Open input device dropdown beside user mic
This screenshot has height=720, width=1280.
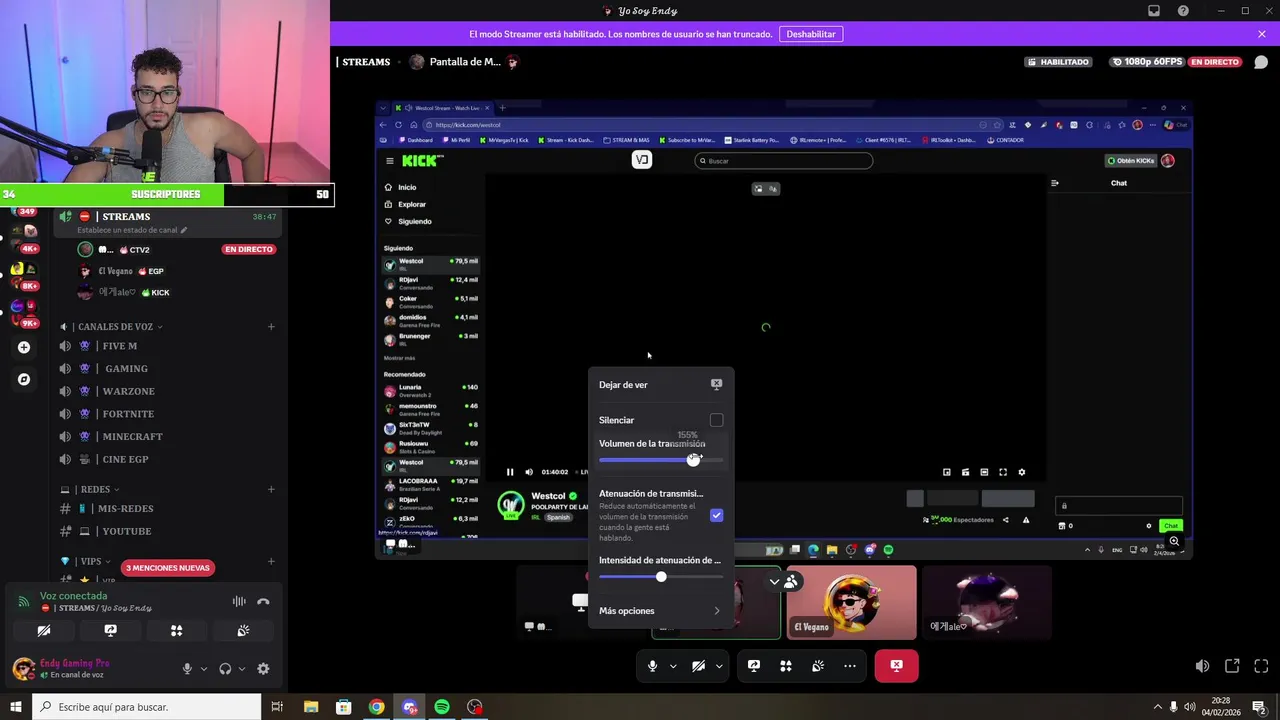pyautogui.click(x=204, y=669)
